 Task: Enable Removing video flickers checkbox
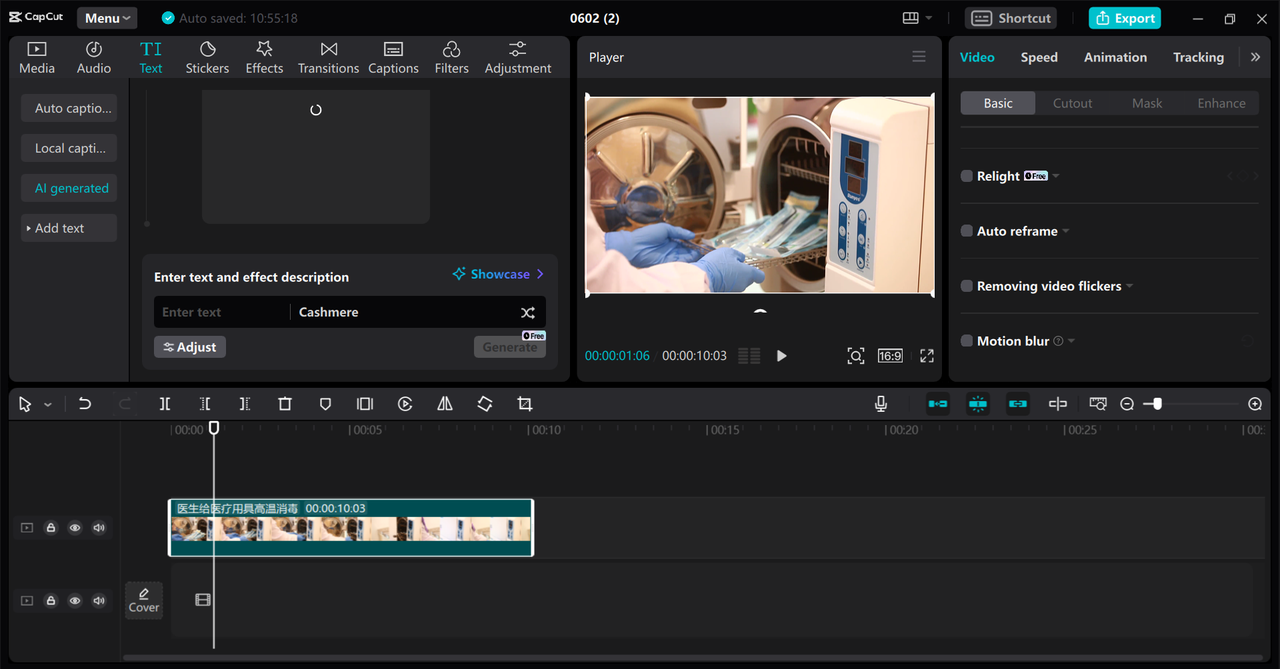coord(967,286)
